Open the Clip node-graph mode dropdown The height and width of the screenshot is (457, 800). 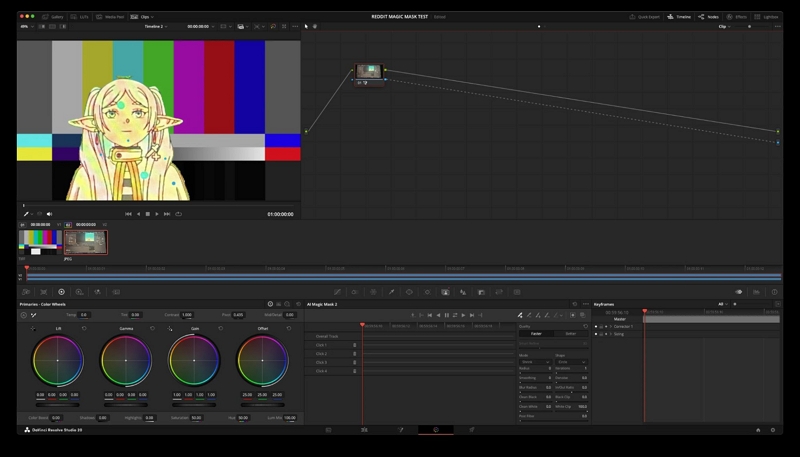[x=724, y=27]
